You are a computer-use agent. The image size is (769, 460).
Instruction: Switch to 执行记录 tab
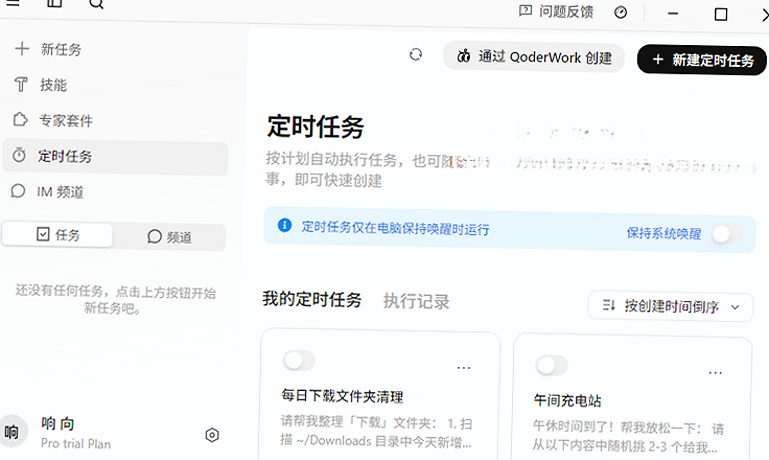(x=416, y=301)
